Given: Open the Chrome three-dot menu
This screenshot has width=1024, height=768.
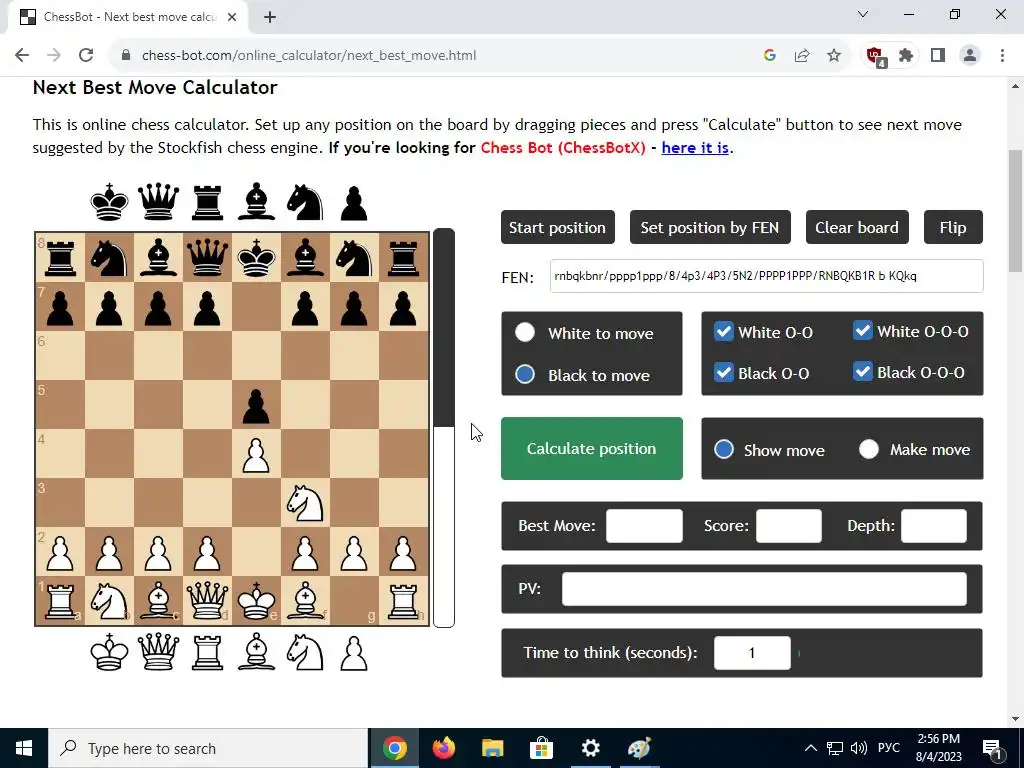Looking at the screenshot, I should tap(1002, 56).
